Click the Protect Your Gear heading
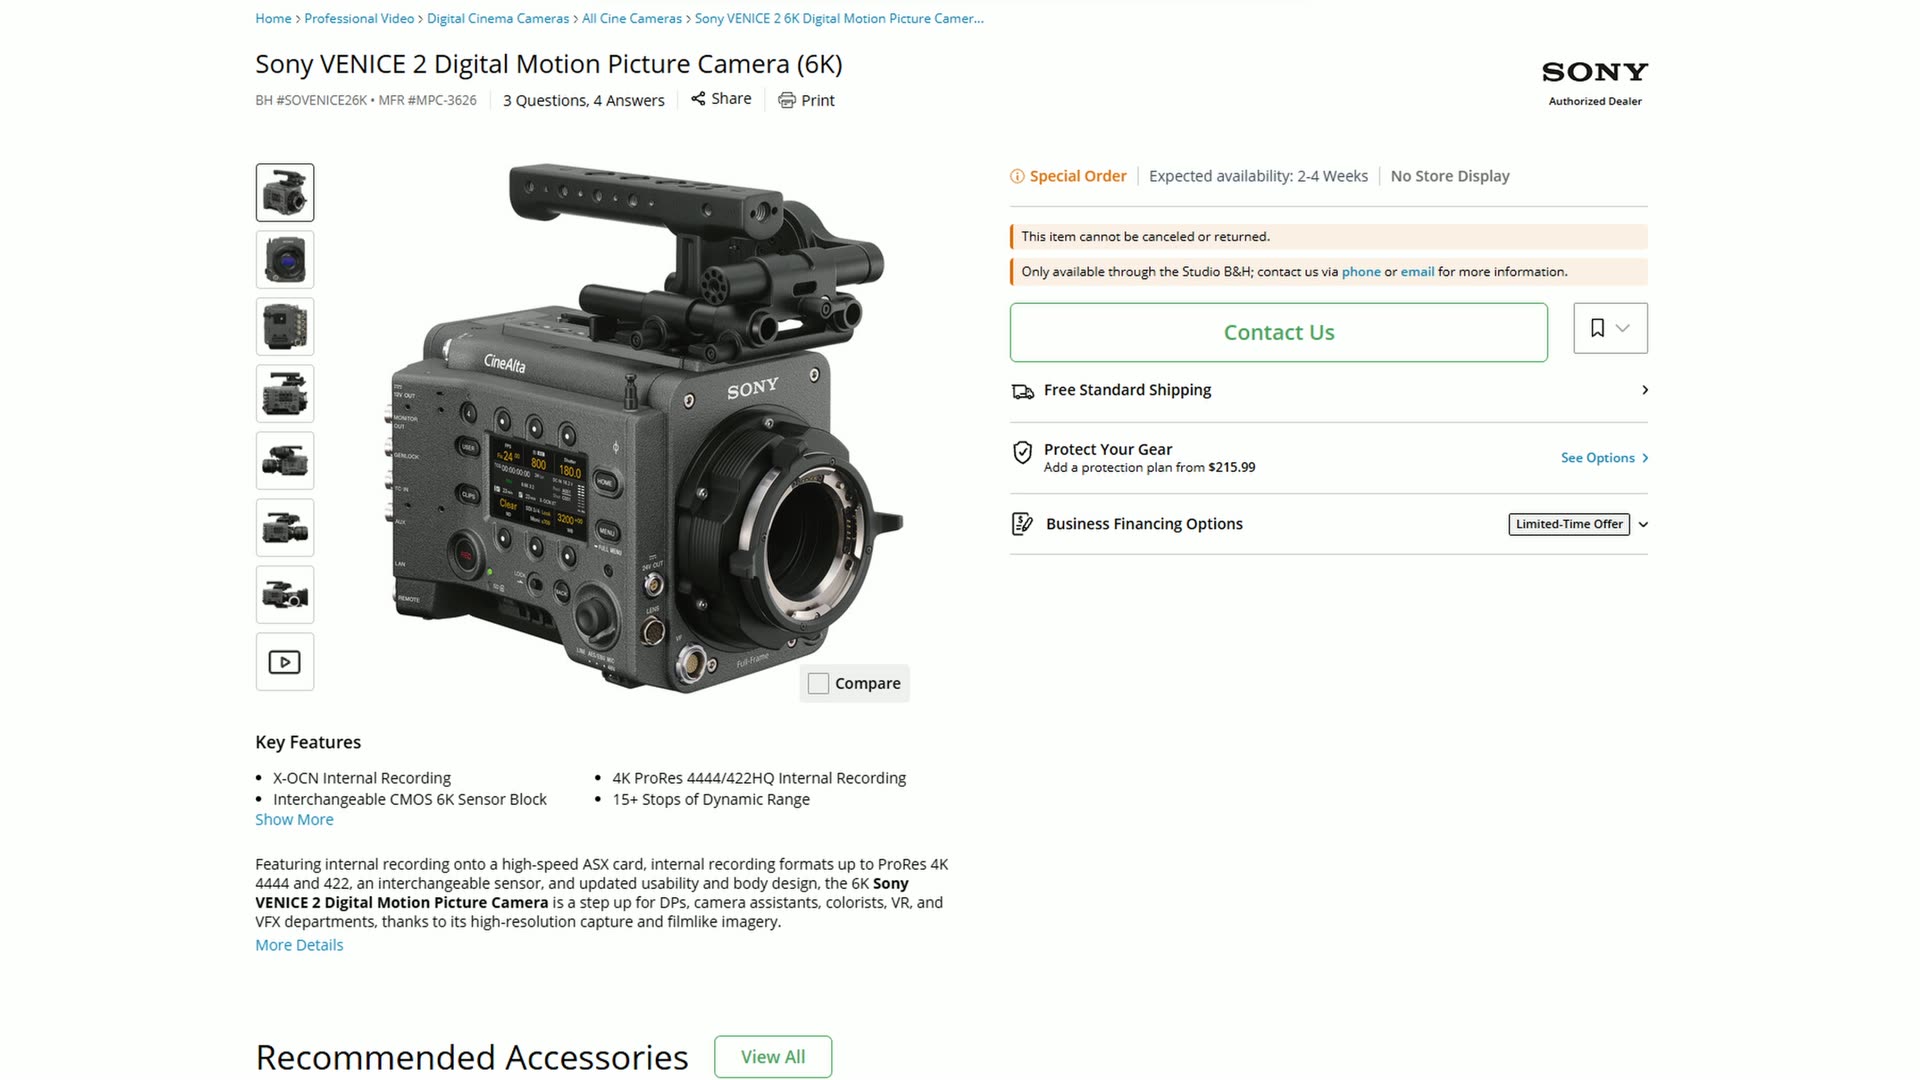The height and width of the screenshot is (1080, 1920). (1107, 450)
